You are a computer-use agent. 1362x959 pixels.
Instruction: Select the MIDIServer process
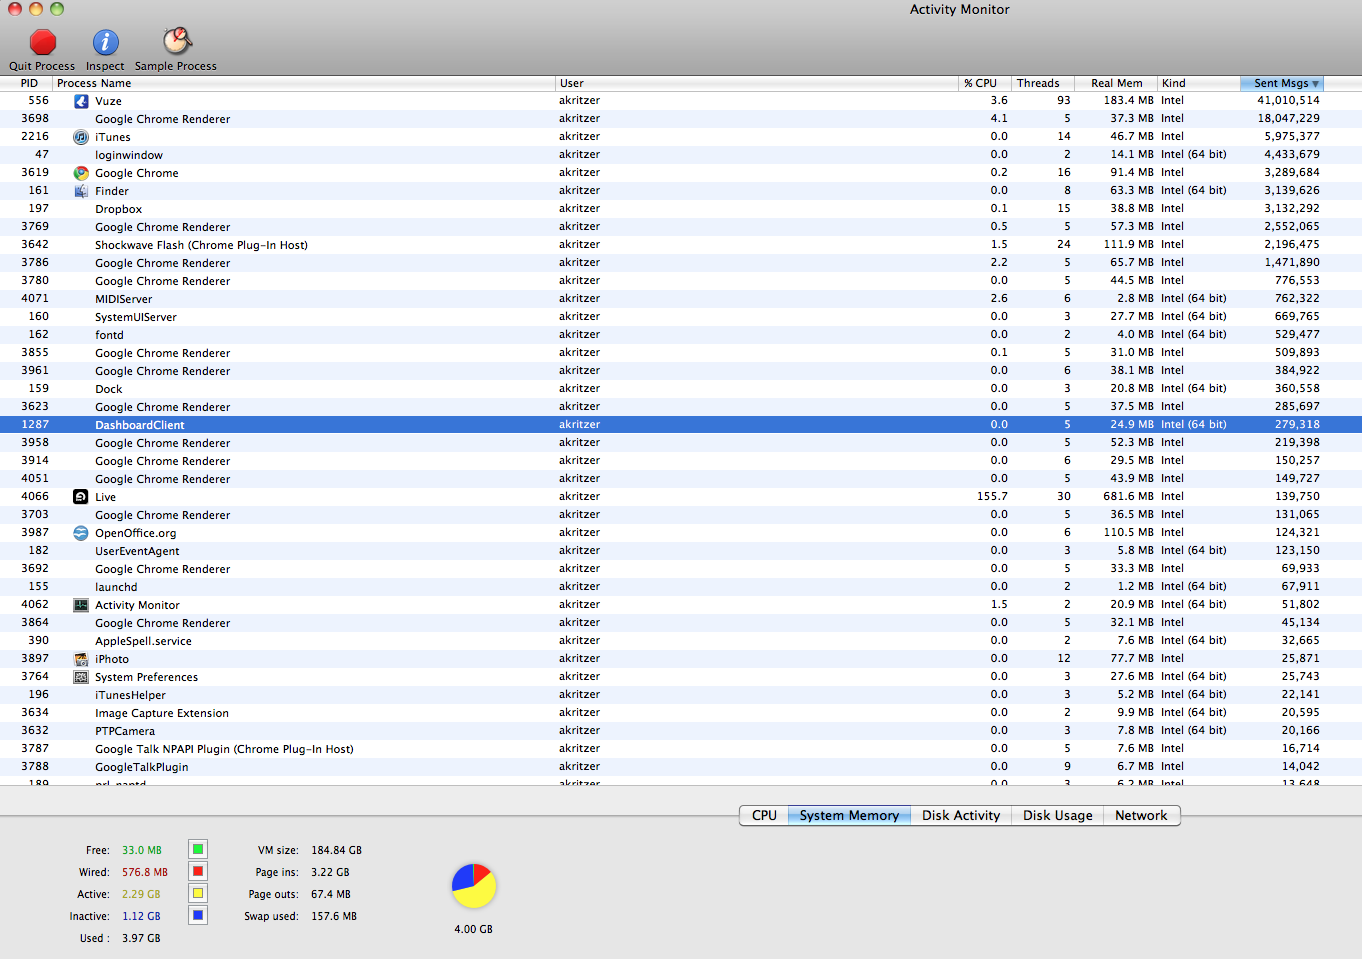pos(681,299)
